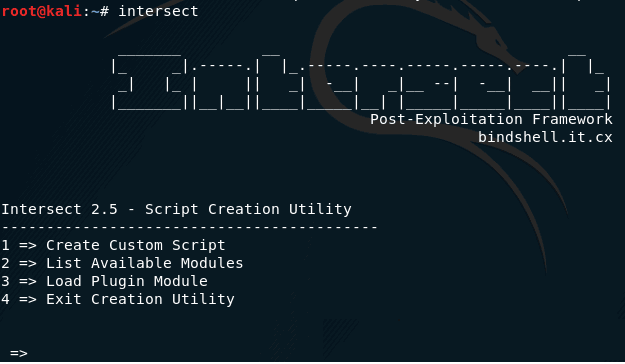Click the typed 'intersect' command
This screenshot has height=364, width=625.
pos(158,11)
